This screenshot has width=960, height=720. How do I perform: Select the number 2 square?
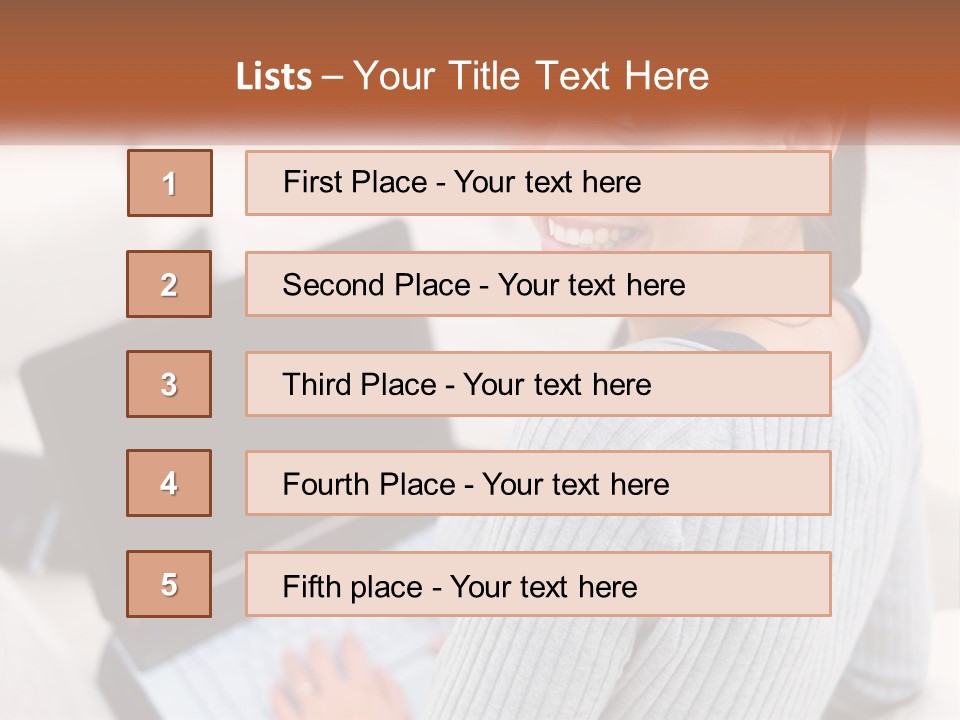coord(169,284)
